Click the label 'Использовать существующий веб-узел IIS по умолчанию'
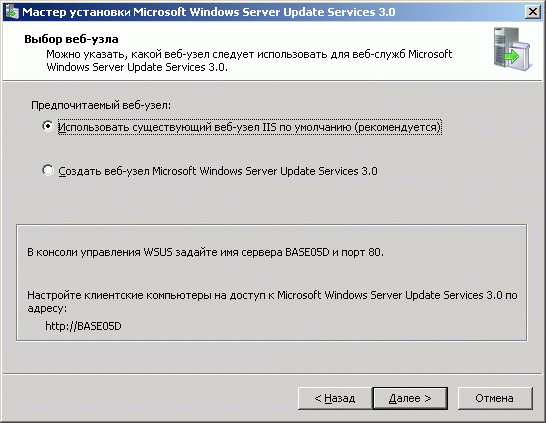This screenshot has width=546, height=423. click(x=250, y=127)
